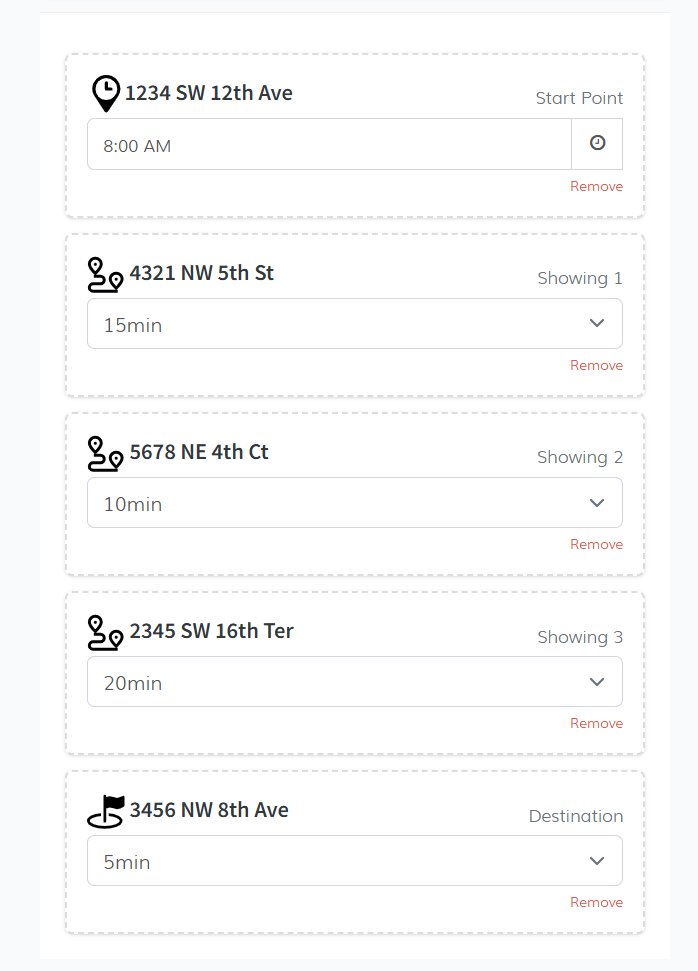Click the route icon next to 4321 NW 5th St

(105, 274)
